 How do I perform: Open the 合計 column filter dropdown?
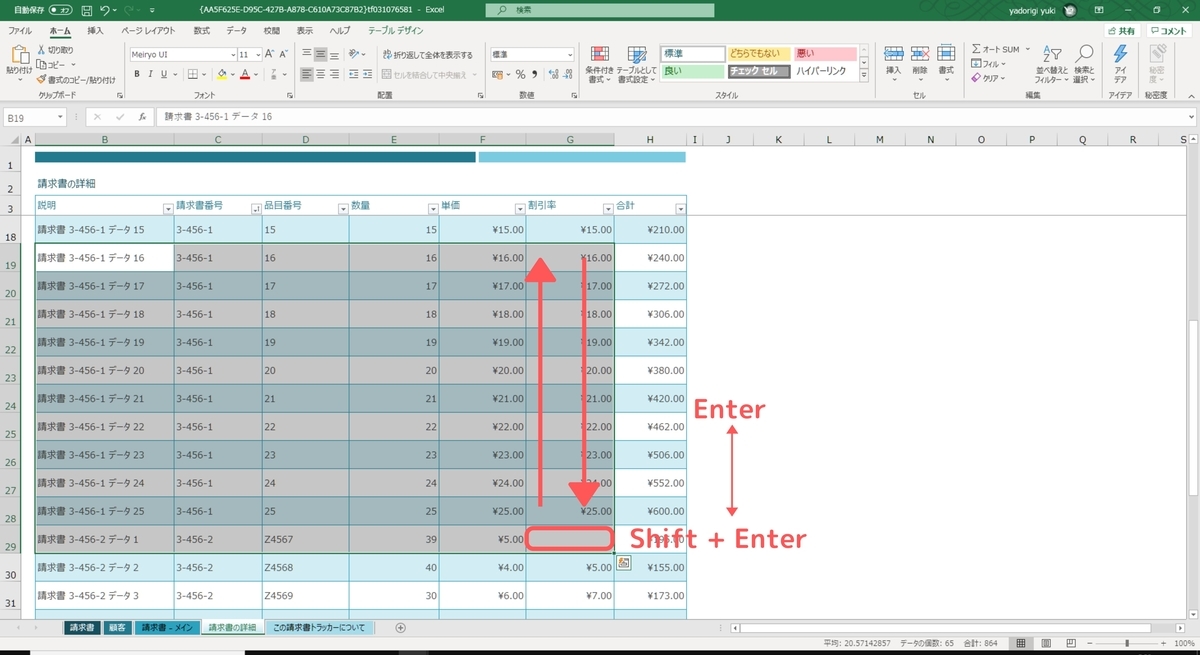tap(681, 209)
